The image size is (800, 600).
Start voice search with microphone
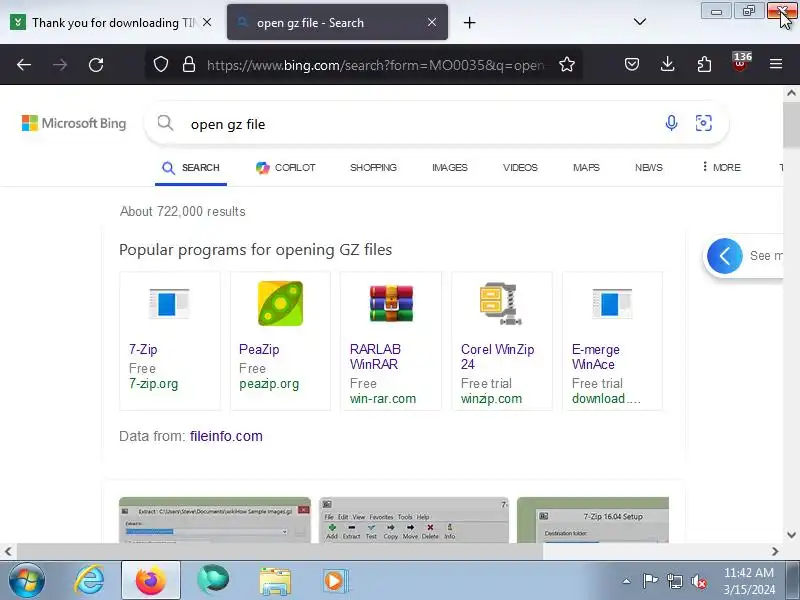tap(671, 123)
